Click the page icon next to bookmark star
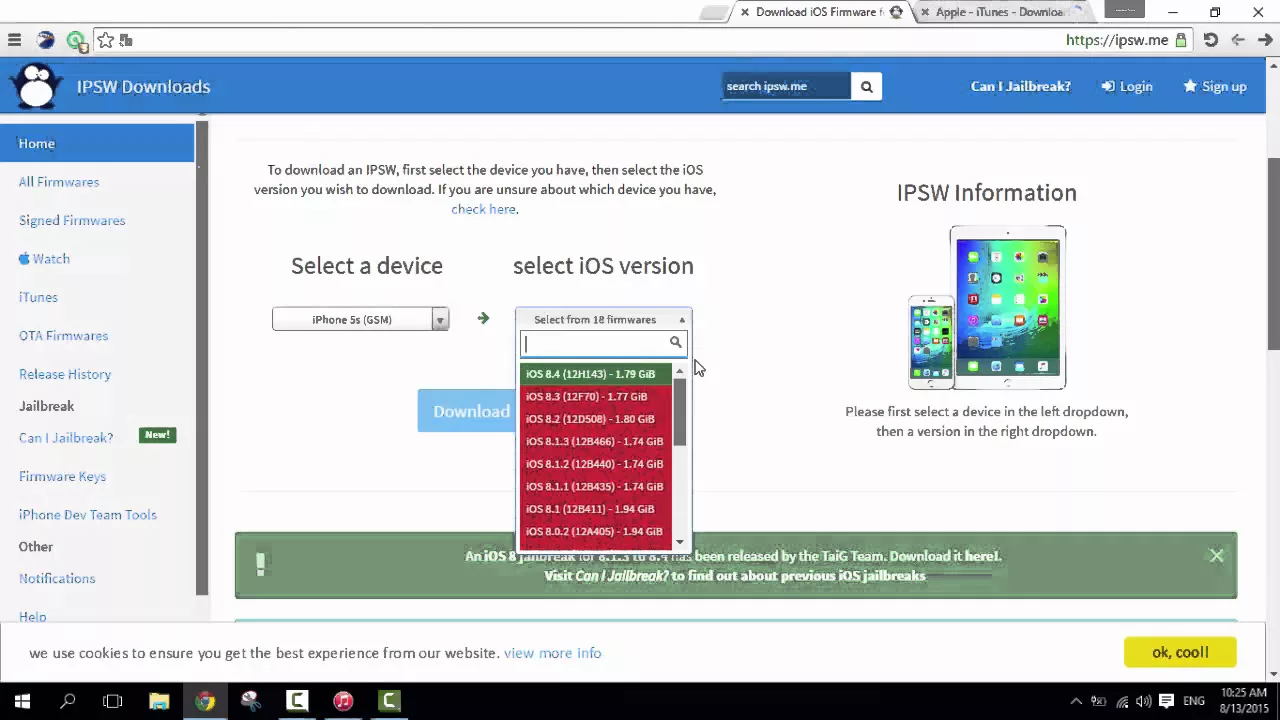The image size is (1280, 720). (x=126, y=40)
